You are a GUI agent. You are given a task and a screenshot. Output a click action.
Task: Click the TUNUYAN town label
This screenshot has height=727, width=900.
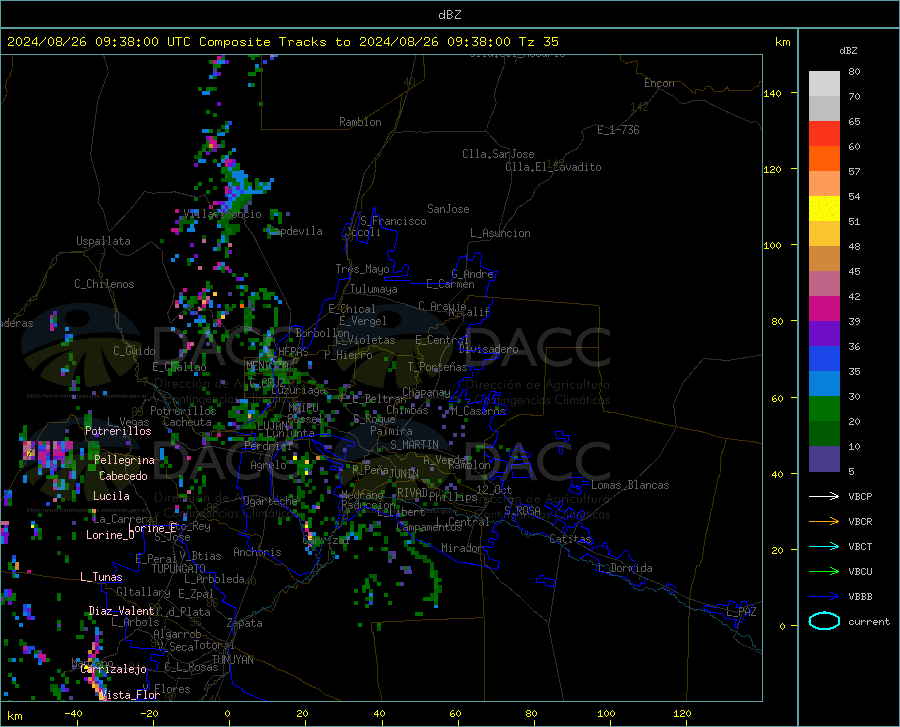click(232, 660)
